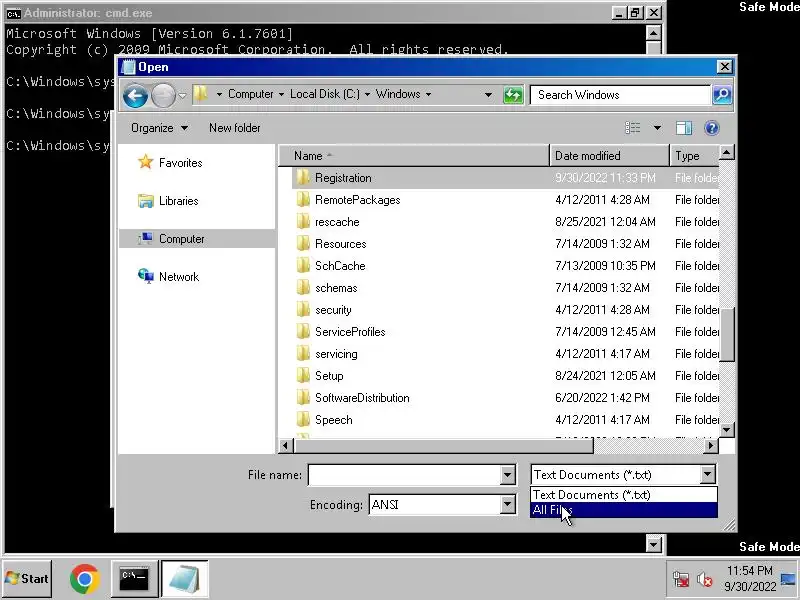Open the Organize menu

pos(159,128)
